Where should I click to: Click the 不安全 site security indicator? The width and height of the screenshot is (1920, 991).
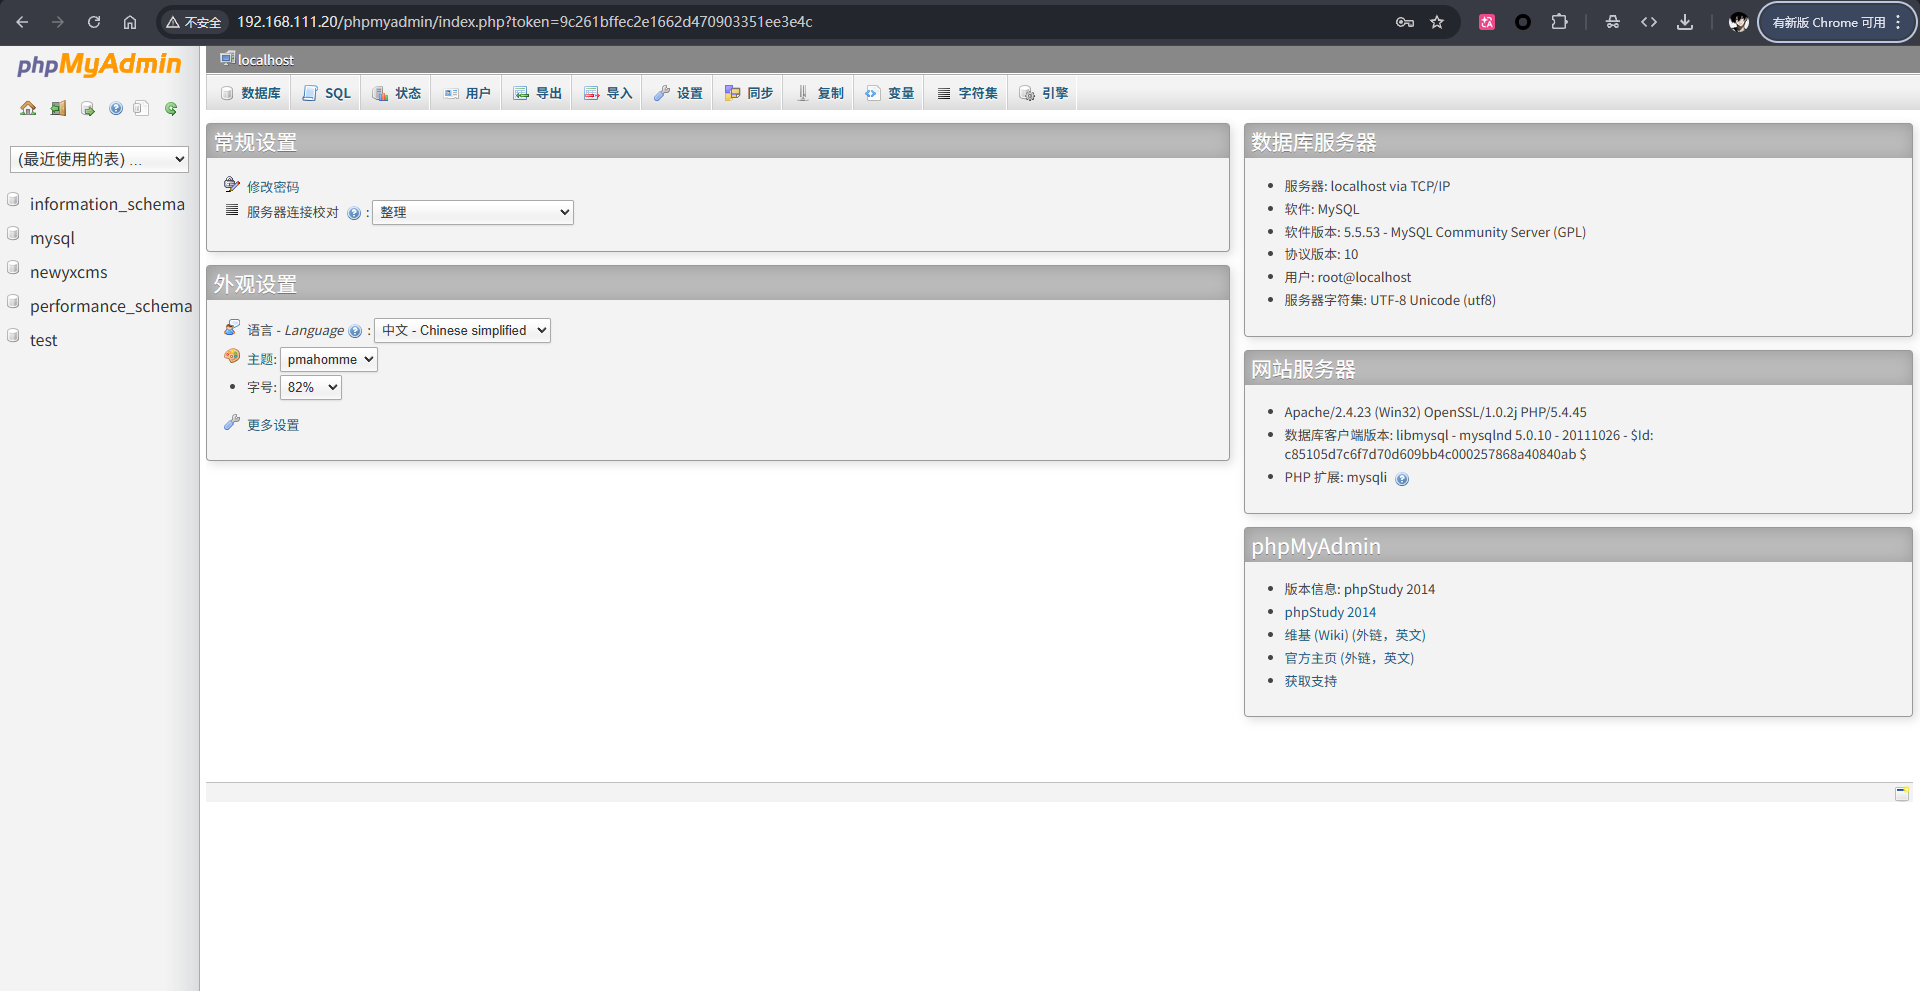tap(194, 22)
